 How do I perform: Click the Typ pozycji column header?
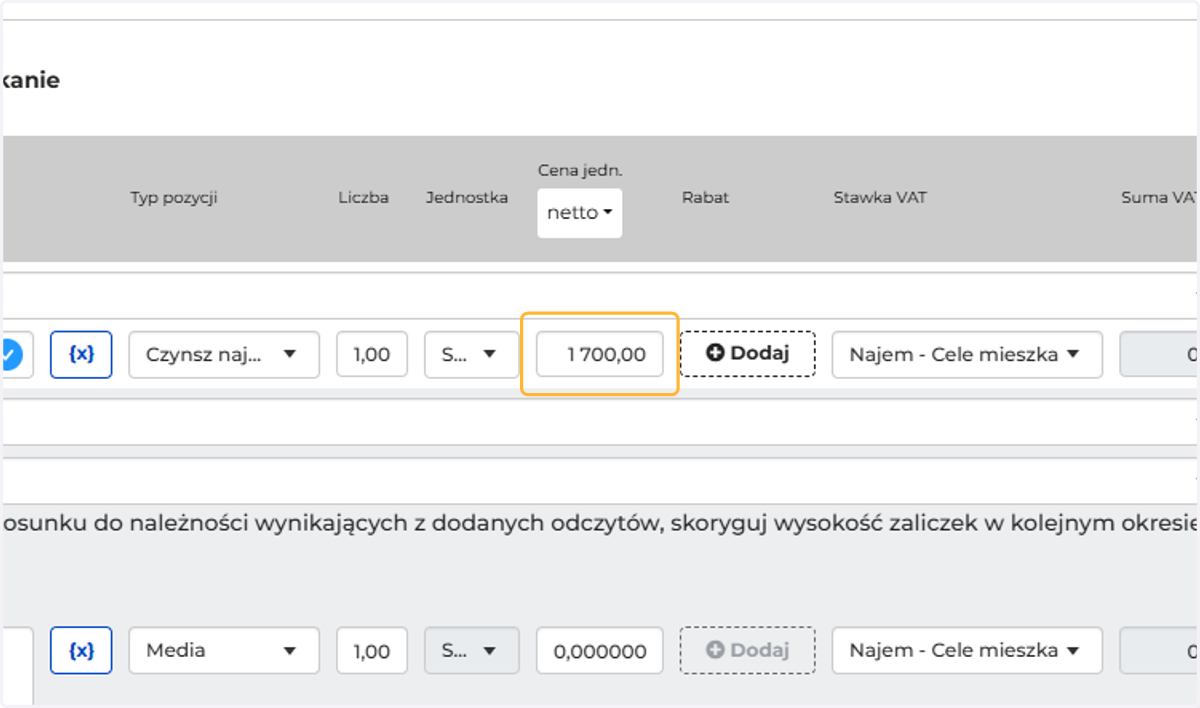coord(174,198)
